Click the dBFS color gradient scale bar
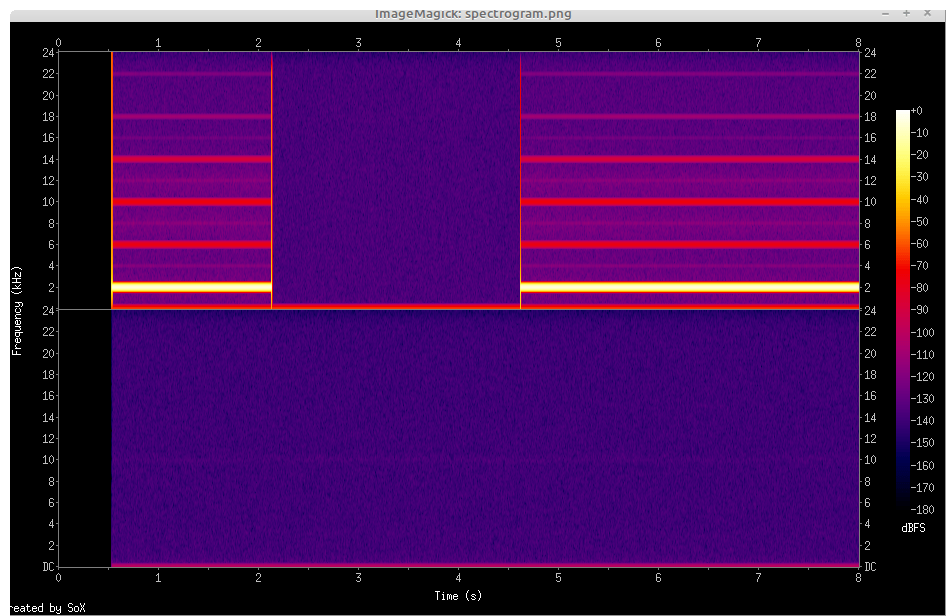946x616 pixels. [903, 310]
